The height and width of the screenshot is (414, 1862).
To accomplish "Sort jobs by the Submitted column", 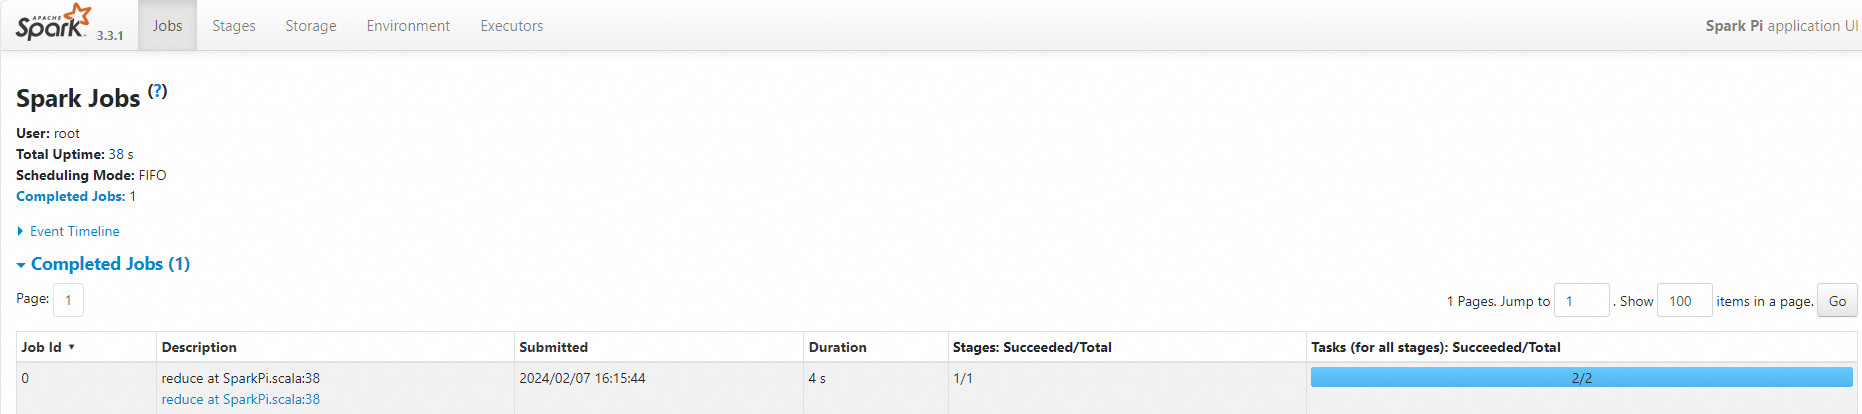I will click(x=553, y=347).
